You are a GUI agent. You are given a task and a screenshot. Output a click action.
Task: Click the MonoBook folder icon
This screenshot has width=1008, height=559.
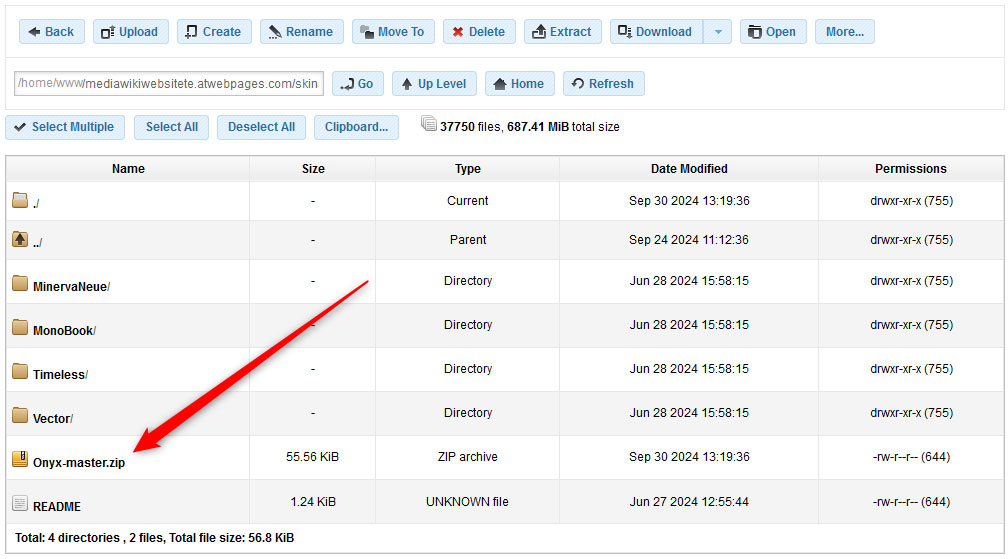pos(20,327)
